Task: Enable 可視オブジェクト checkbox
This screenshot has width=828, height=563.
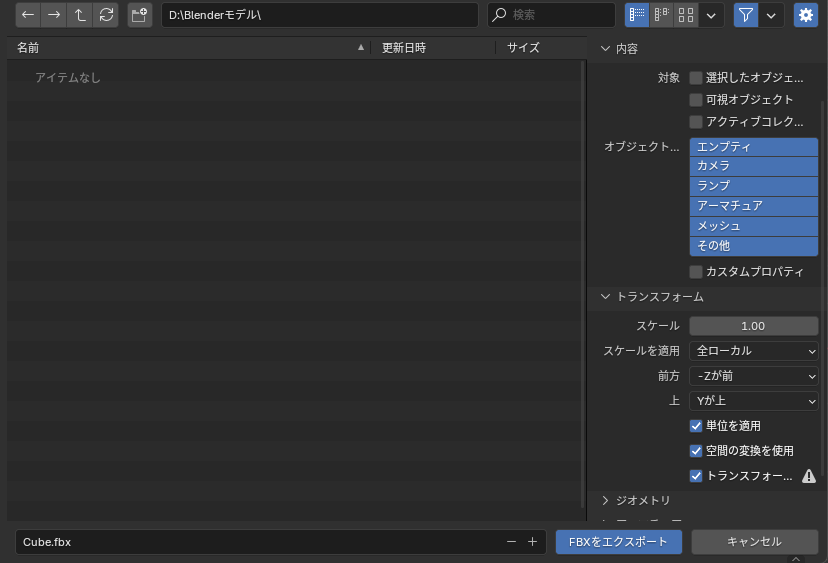Action: (x=696, y=100)
